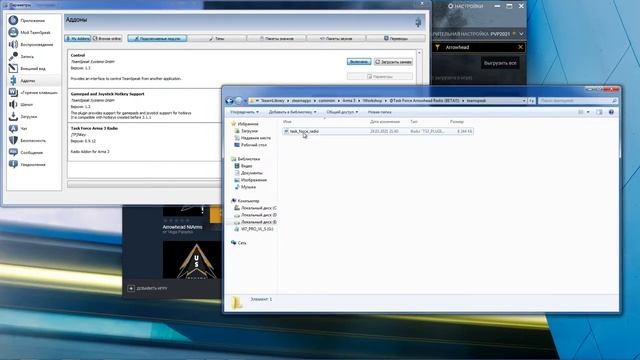
Task: Select the Пакеты звуков sound packs tab
Action: coord(336,38)
